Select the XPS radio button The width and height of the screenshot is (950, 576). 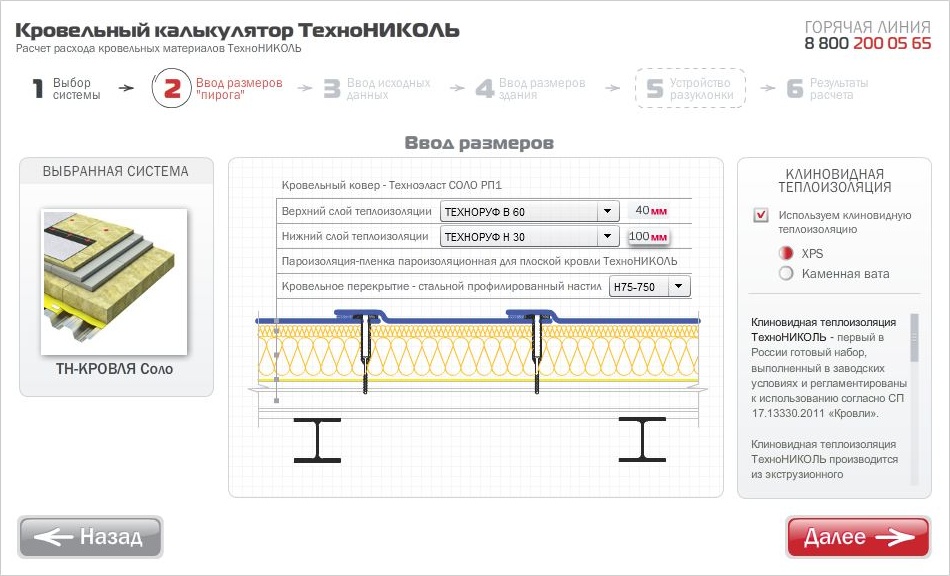[x=786, y=254]
